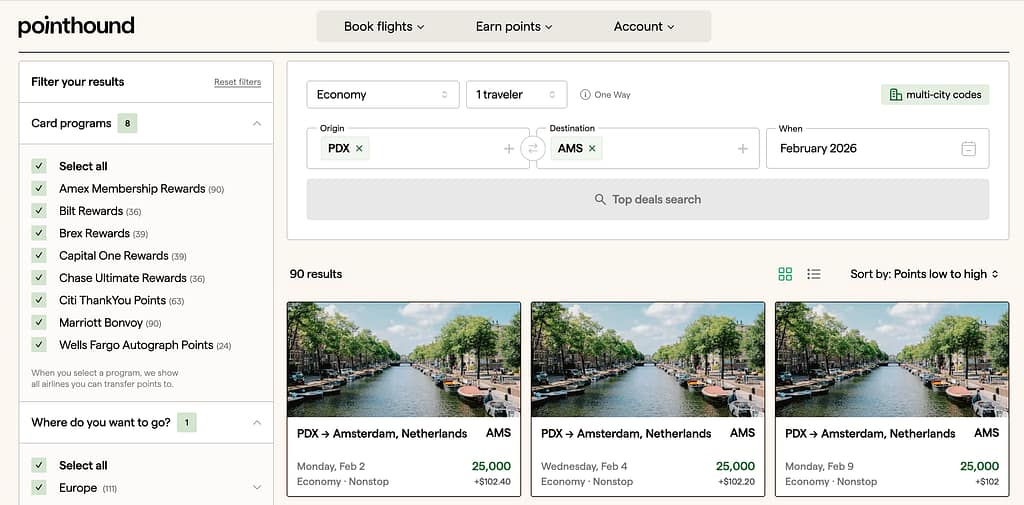
Task: Uncheck Amex Membership Rewards program
Action: [39, 188]
